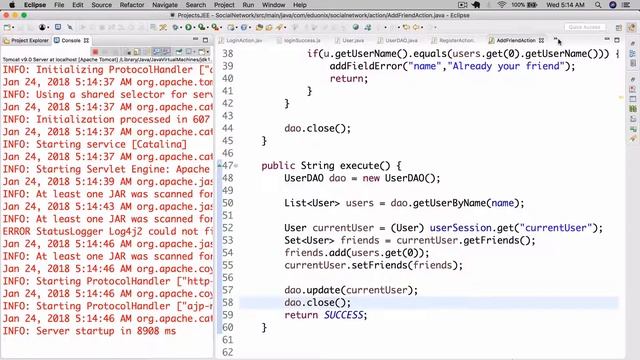640x360 pixels.
Task: Open the File menu
Action: click(59, 5)
